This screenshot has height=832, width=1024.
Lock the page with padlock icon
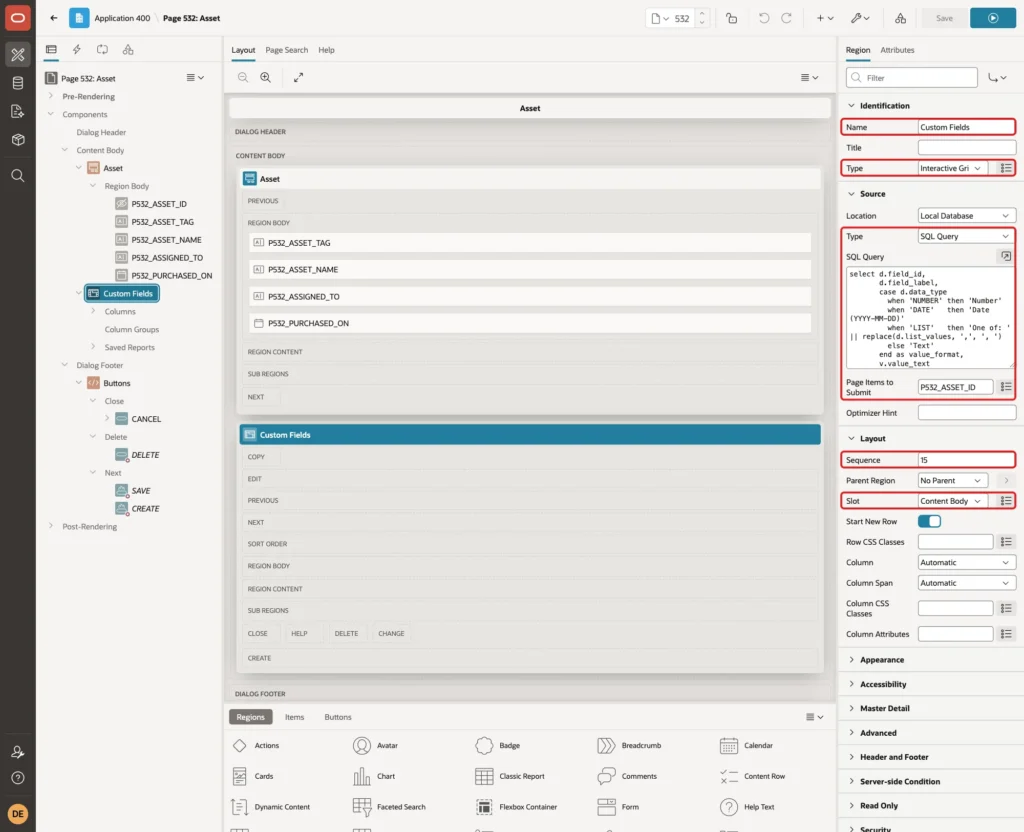click(x=731, y=18)
